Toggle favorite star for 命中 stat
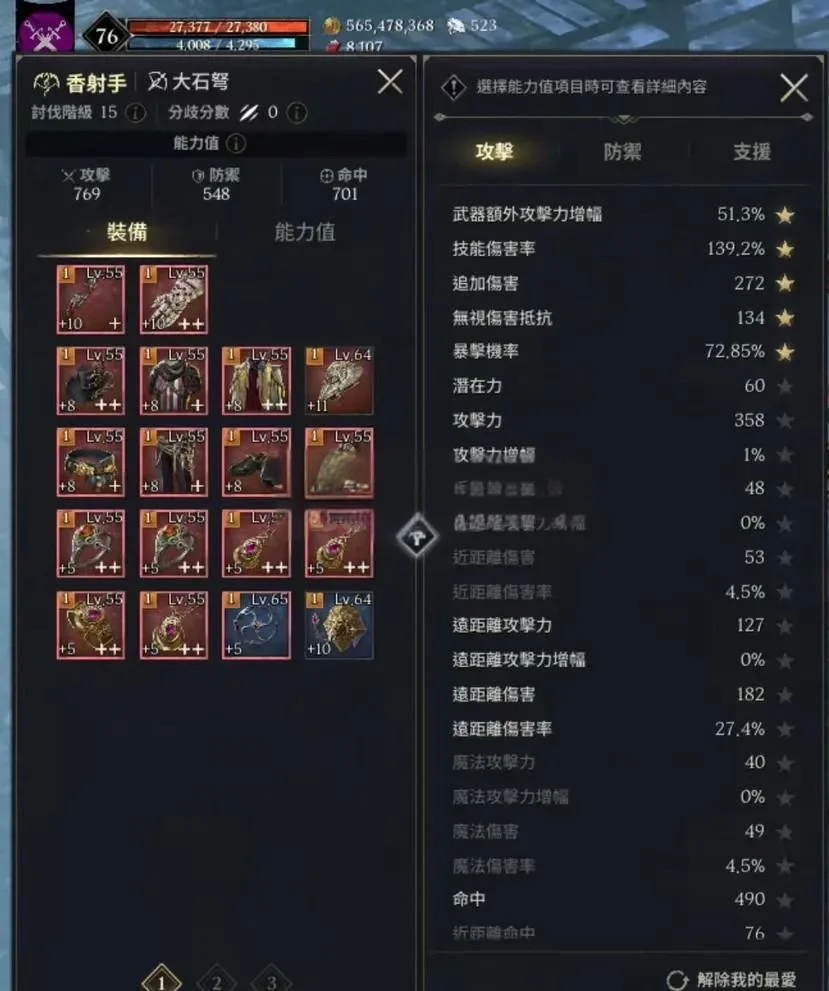 tap(785, 899)
